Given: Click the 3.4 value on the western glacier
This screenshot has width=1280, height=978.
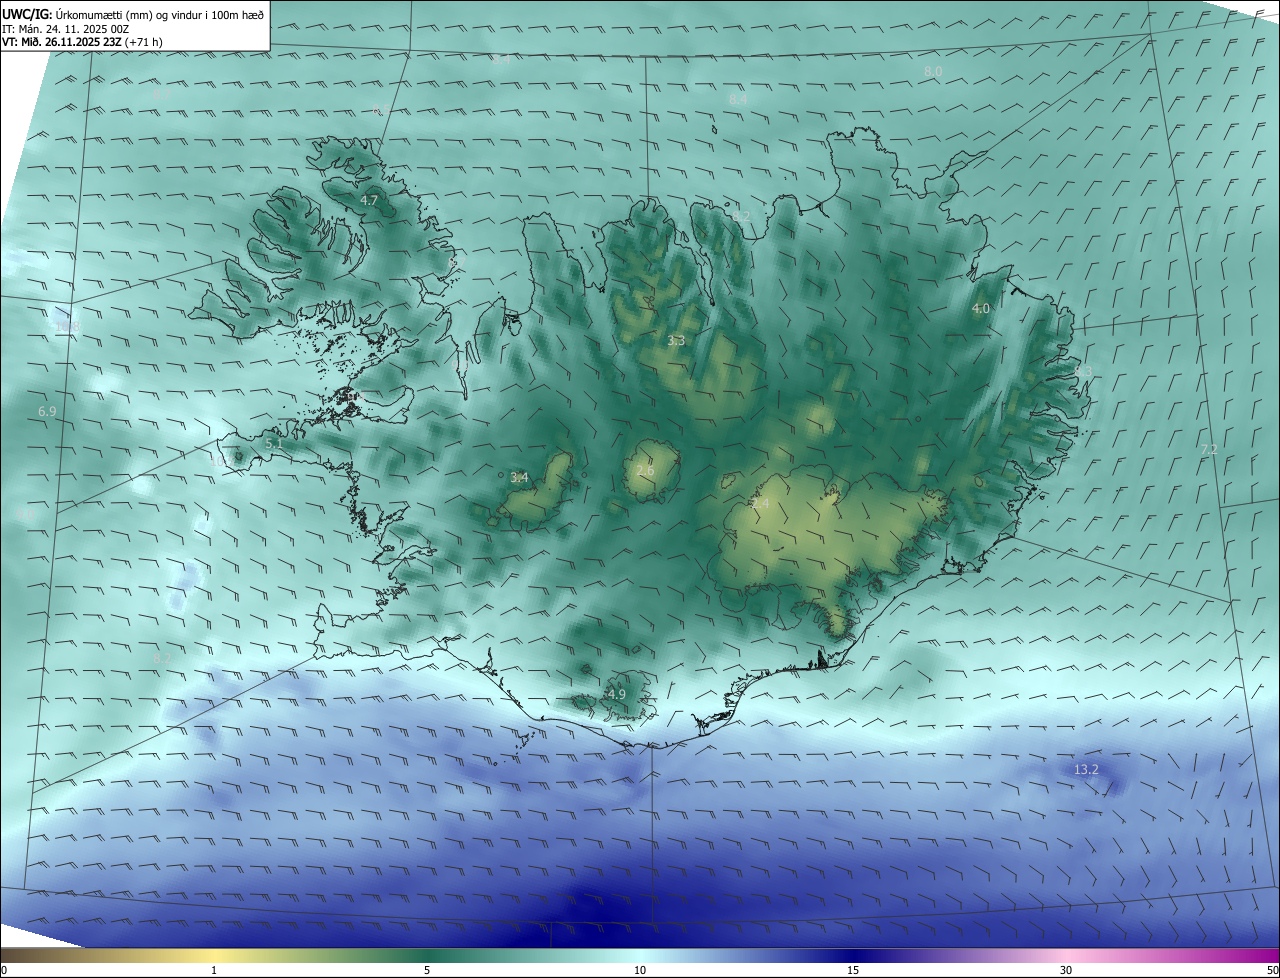Looking at the screenshot, I should (519, 478).
